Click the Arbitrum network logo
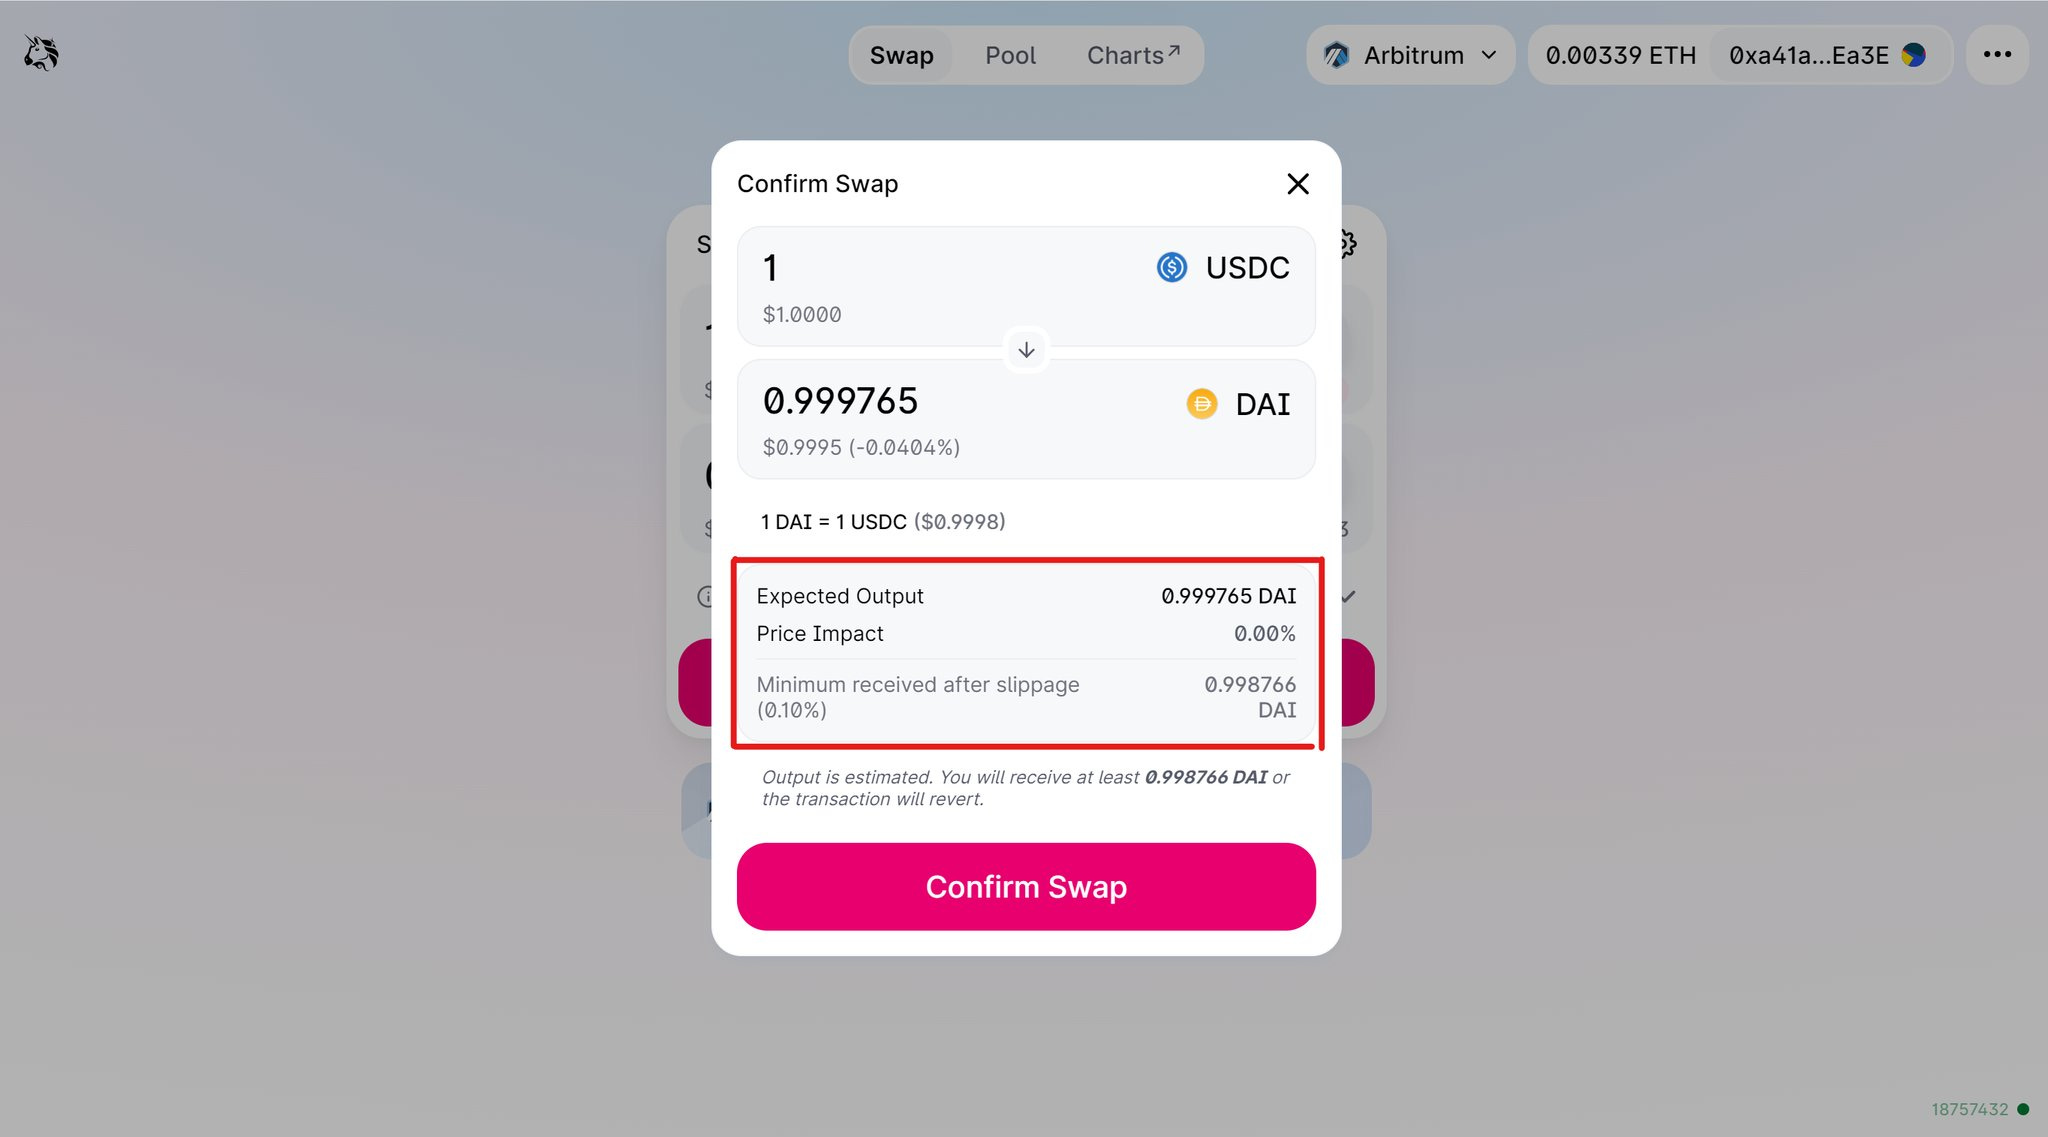Screen dimensions: 2048x1137 1337,55
